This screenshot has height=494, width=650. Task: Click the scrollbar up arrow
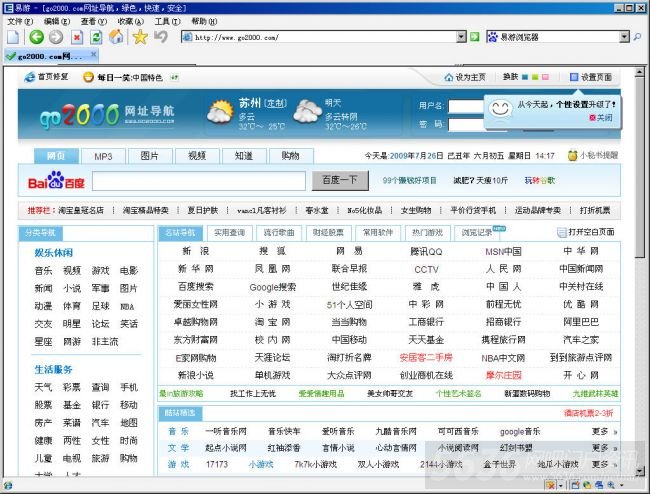(640, 72)
